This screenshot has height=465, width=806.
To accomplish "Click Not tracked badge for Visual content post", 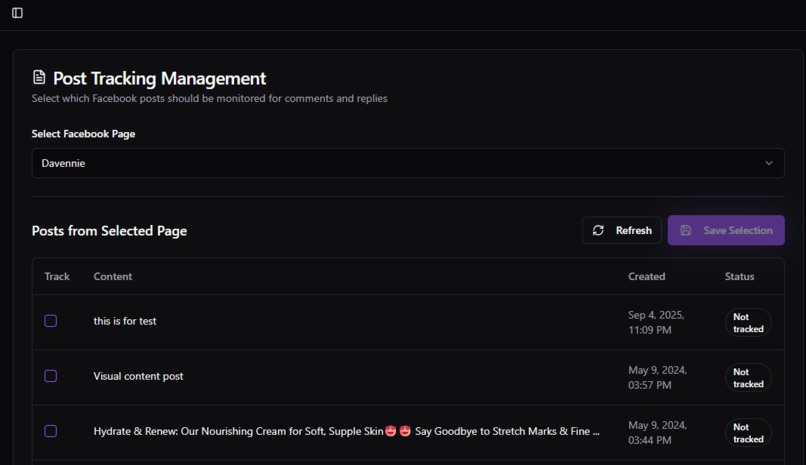I will (x=748, y=378).
